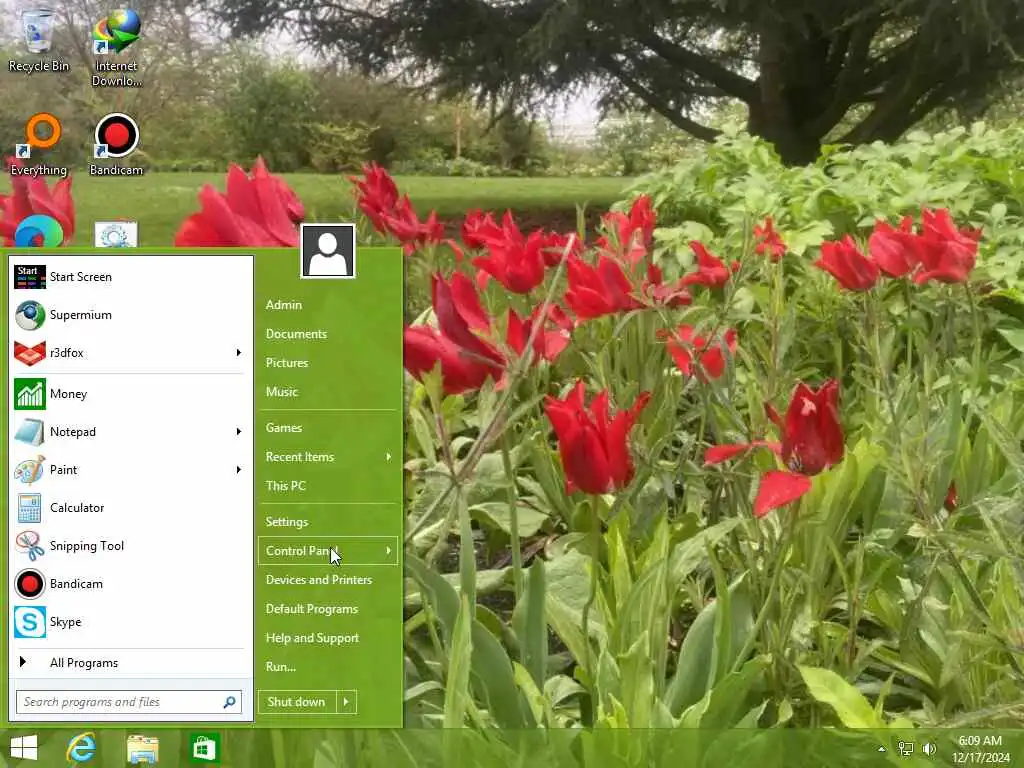Open Devices and Printers
This screenshot has width=1024, height=768.
tap(319, 580)
